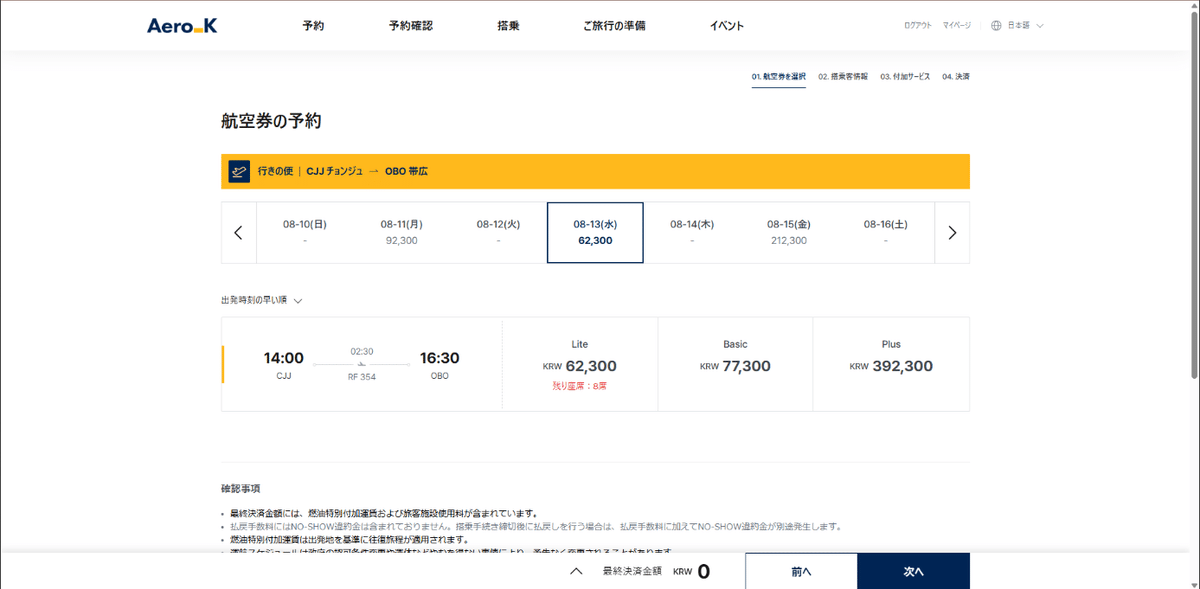Open マイページ link
This screenshot has width=1200, height=589.
tap(956, 26)
